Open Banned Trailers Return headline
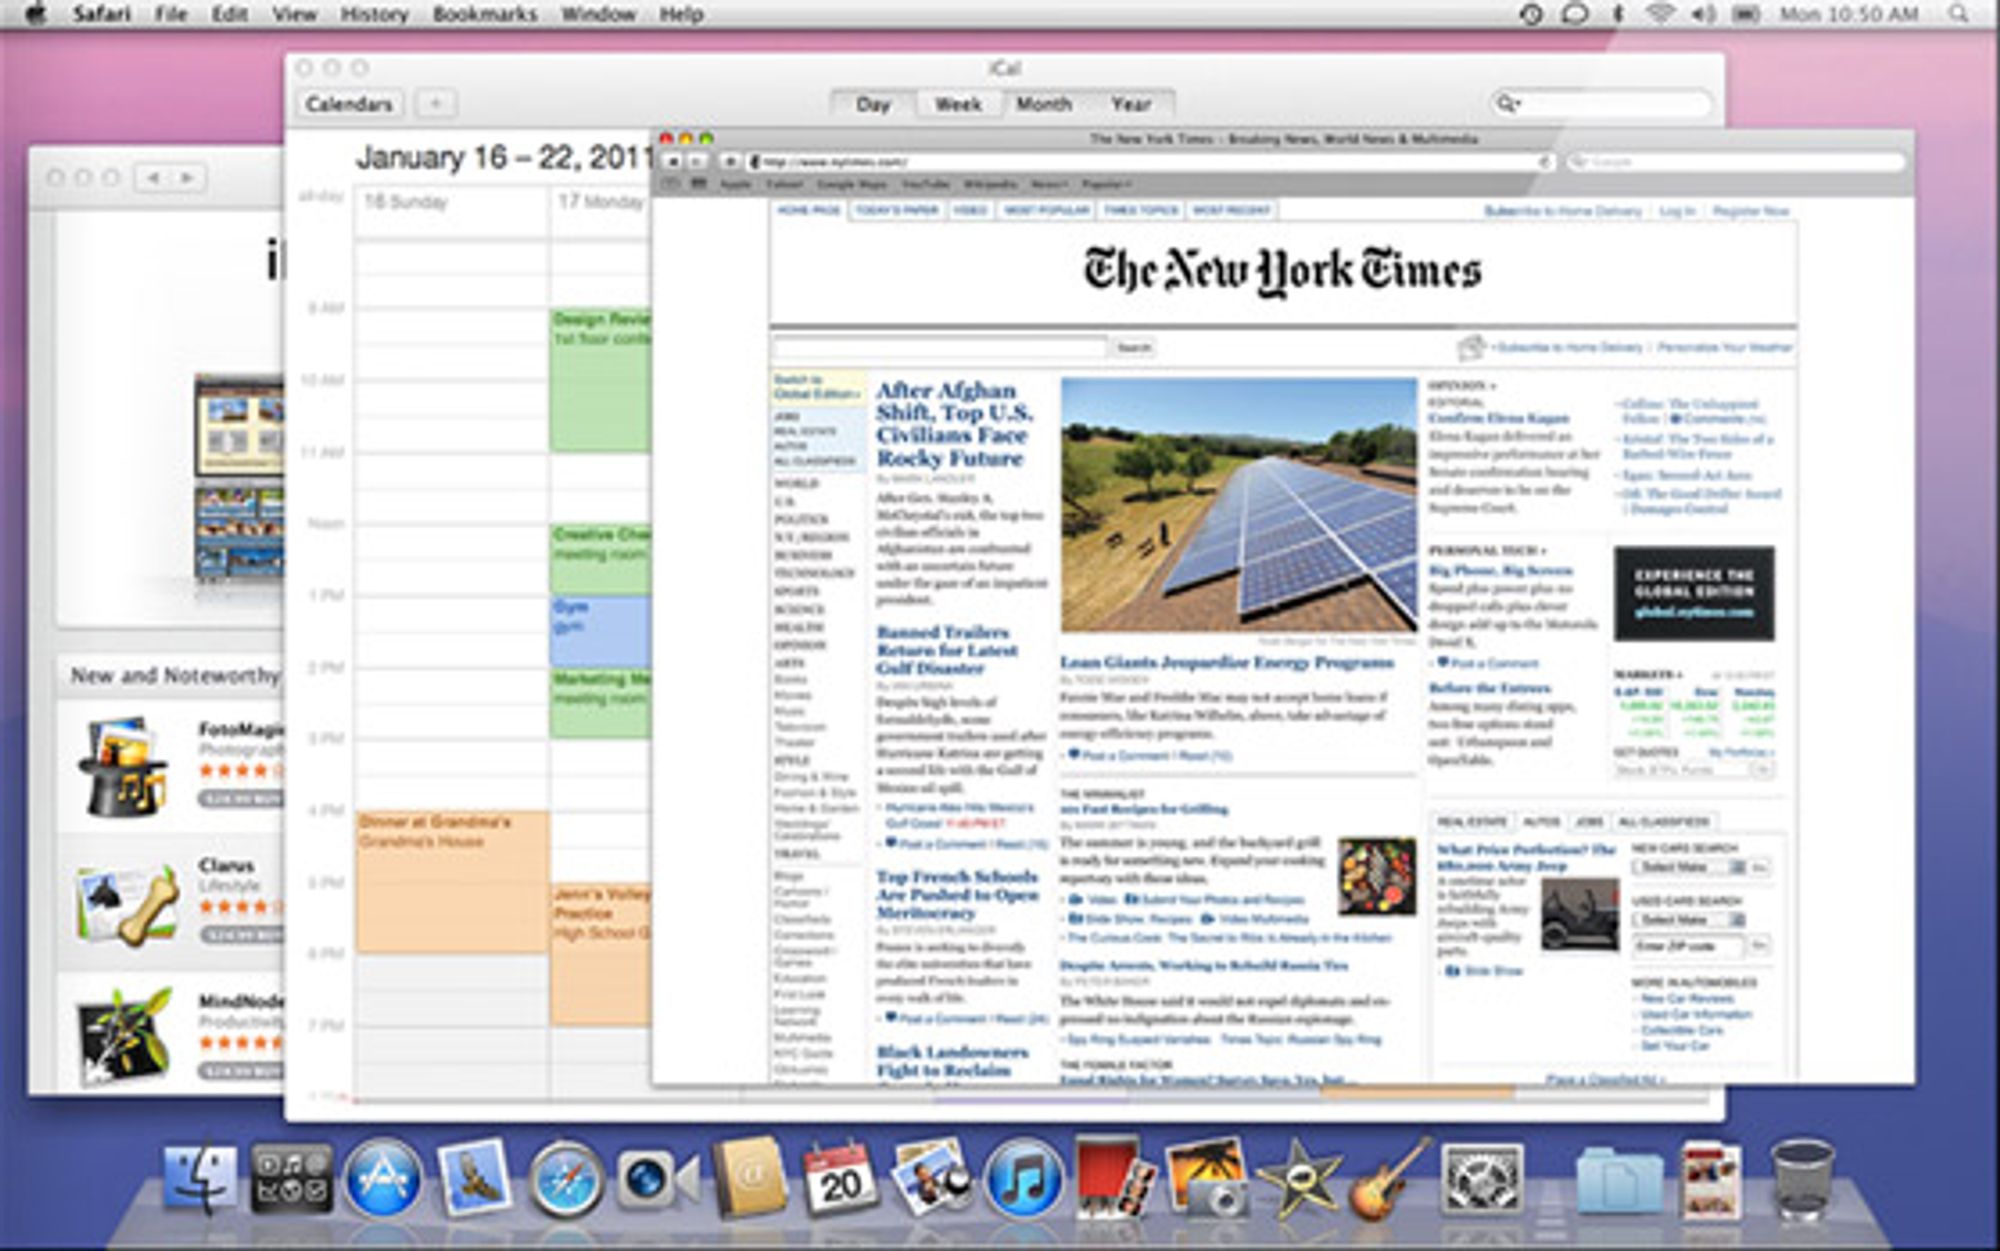 946,650
